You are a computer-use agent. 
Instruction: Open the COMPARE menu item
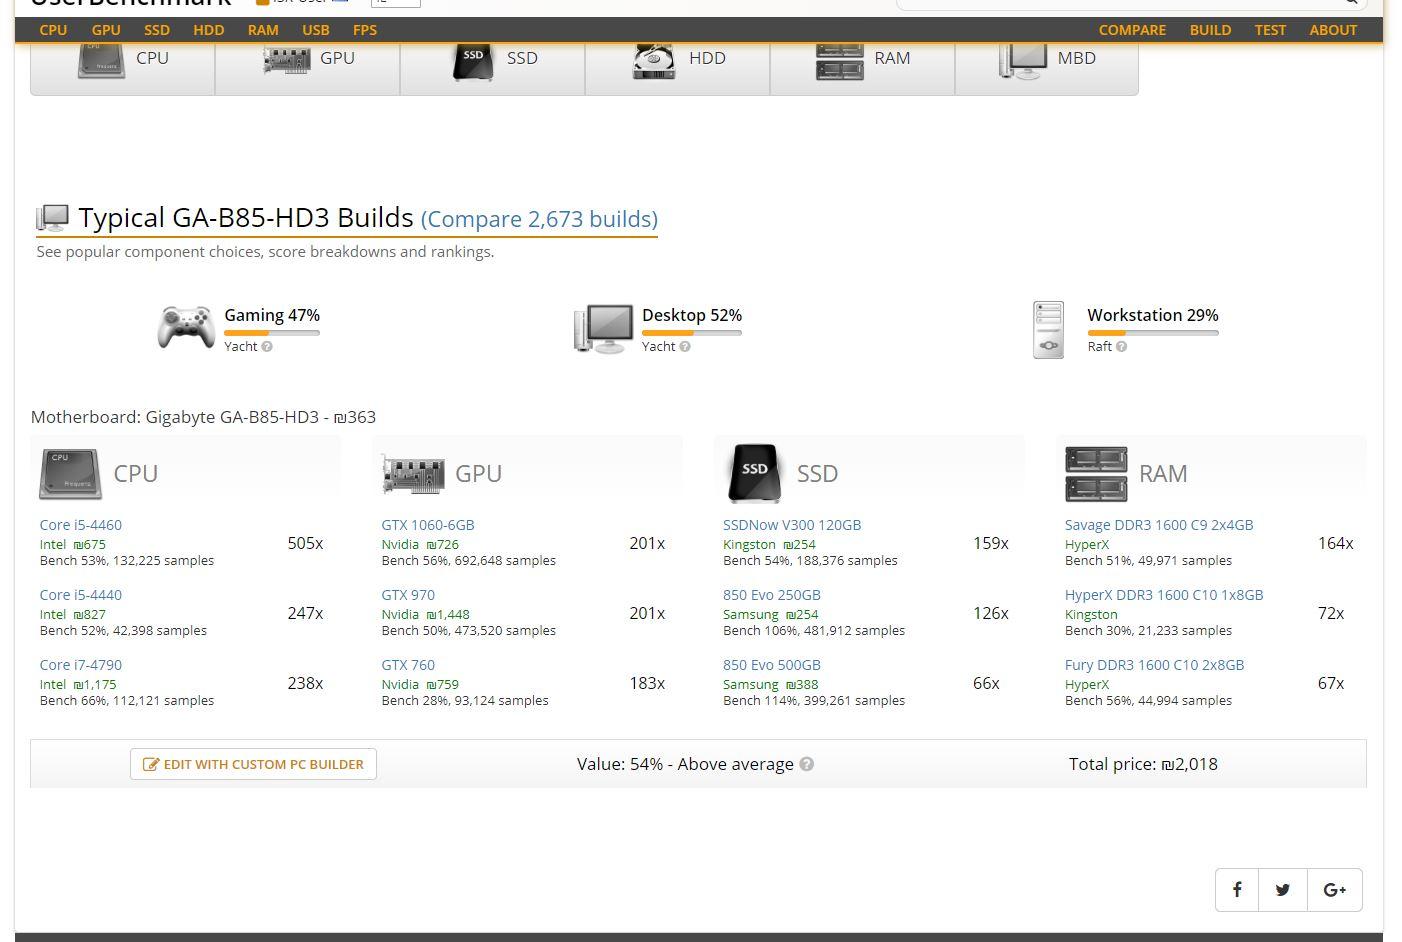(1132, 30)
